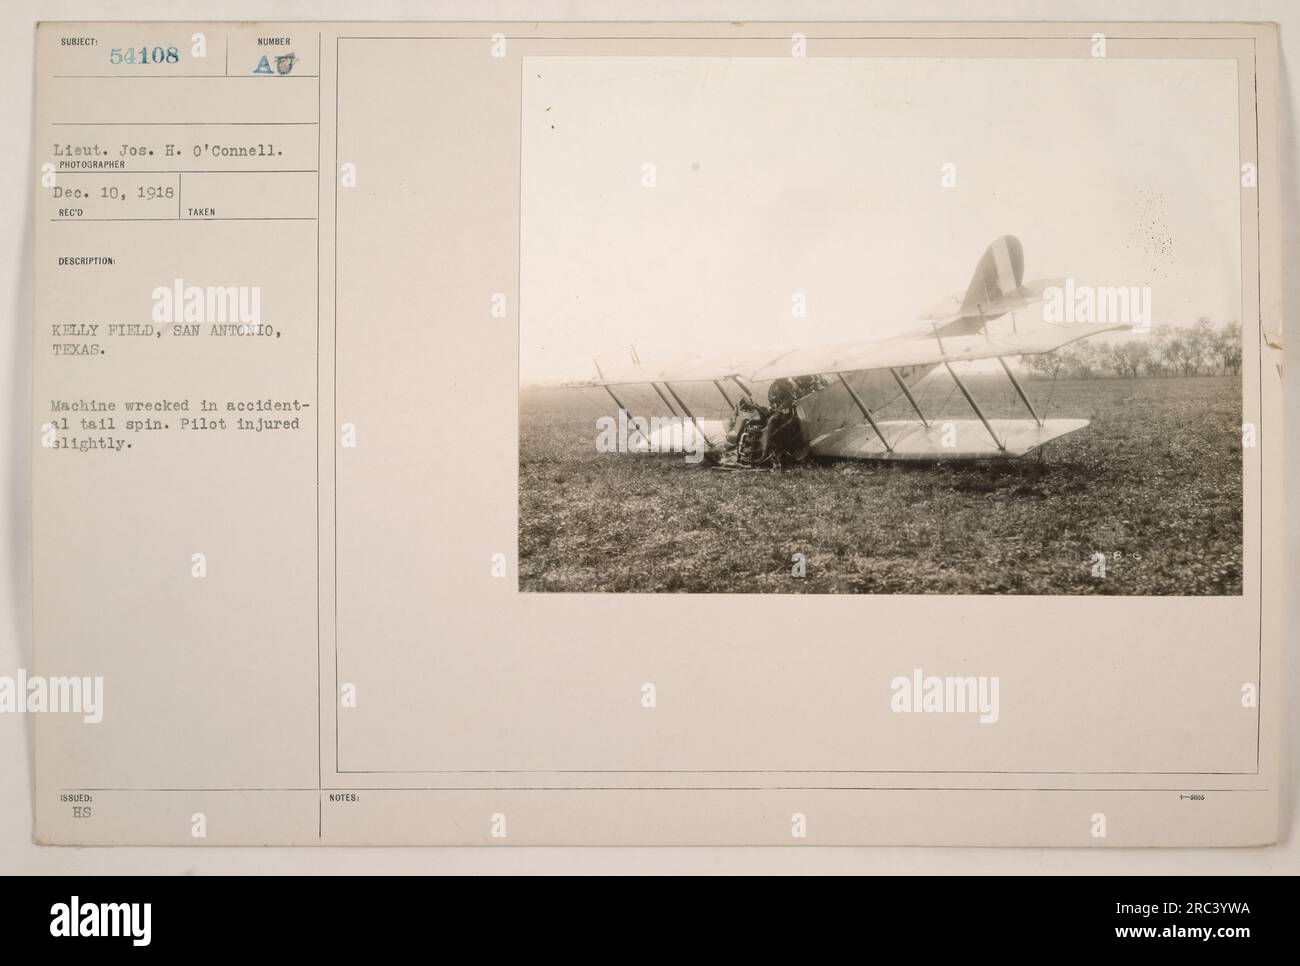Click the "DESCRIPTION:" field label
Screen dimensions: 1300x966
click(x=86, y=262)
